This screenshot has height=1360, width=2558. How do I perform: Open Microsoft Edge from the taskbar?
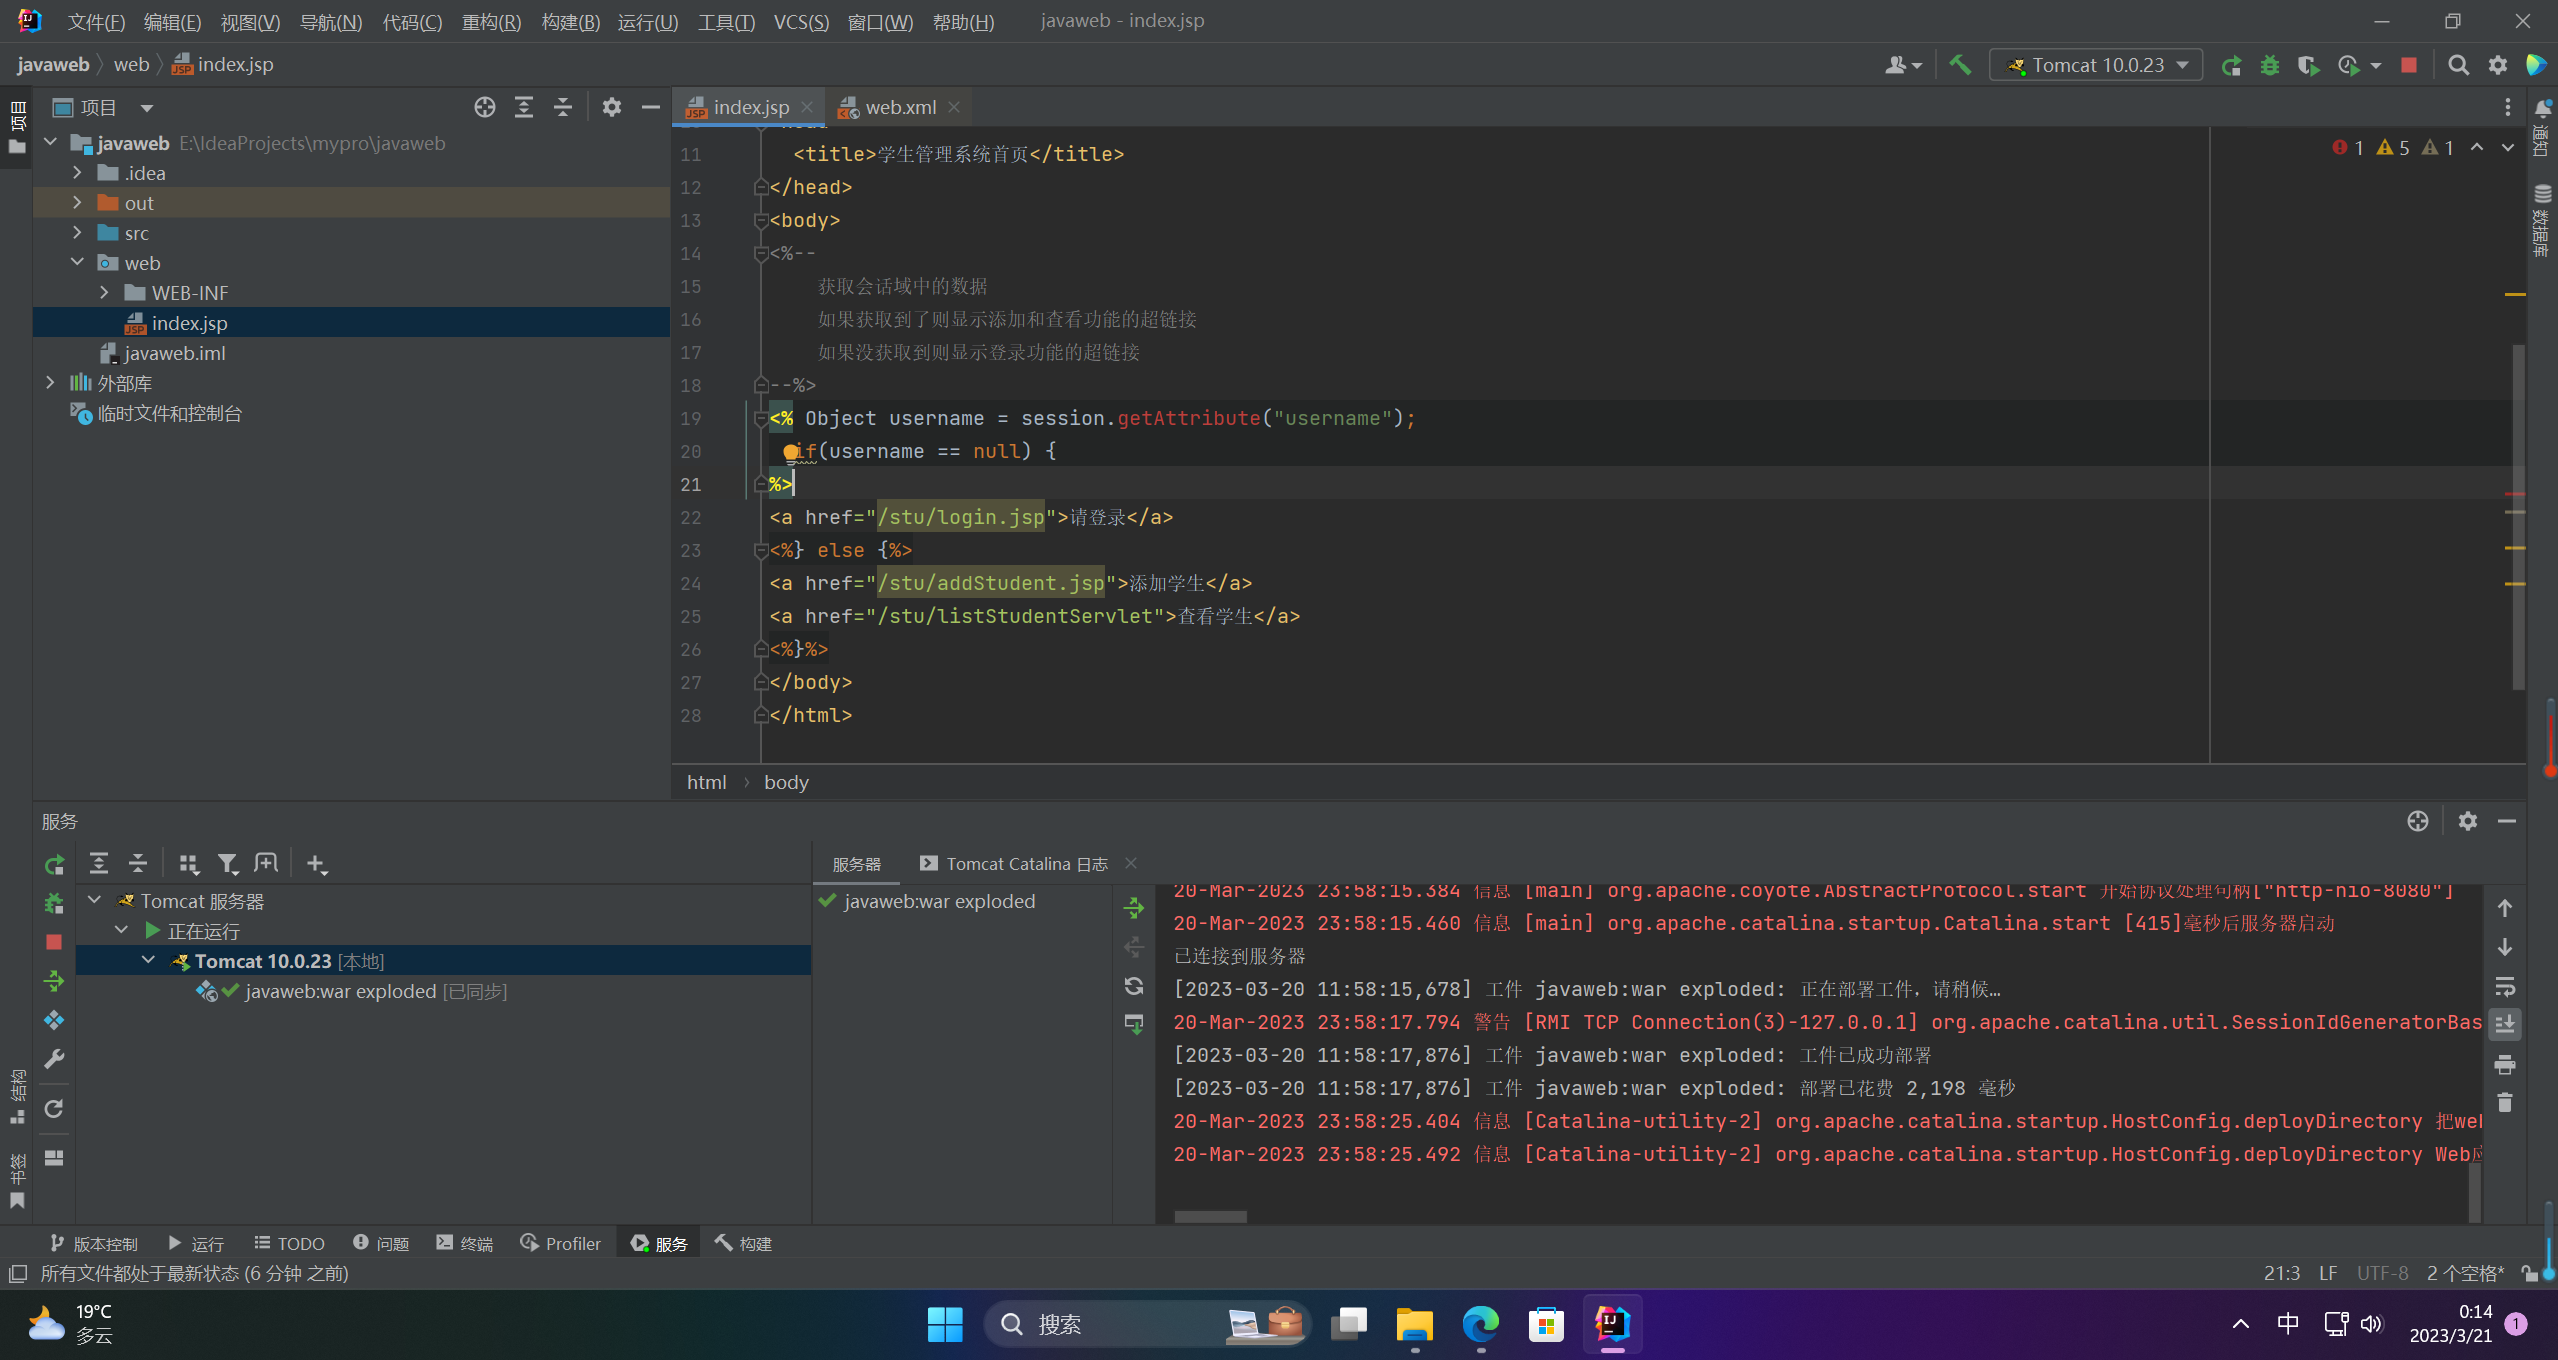(x=1480, y=1324)
